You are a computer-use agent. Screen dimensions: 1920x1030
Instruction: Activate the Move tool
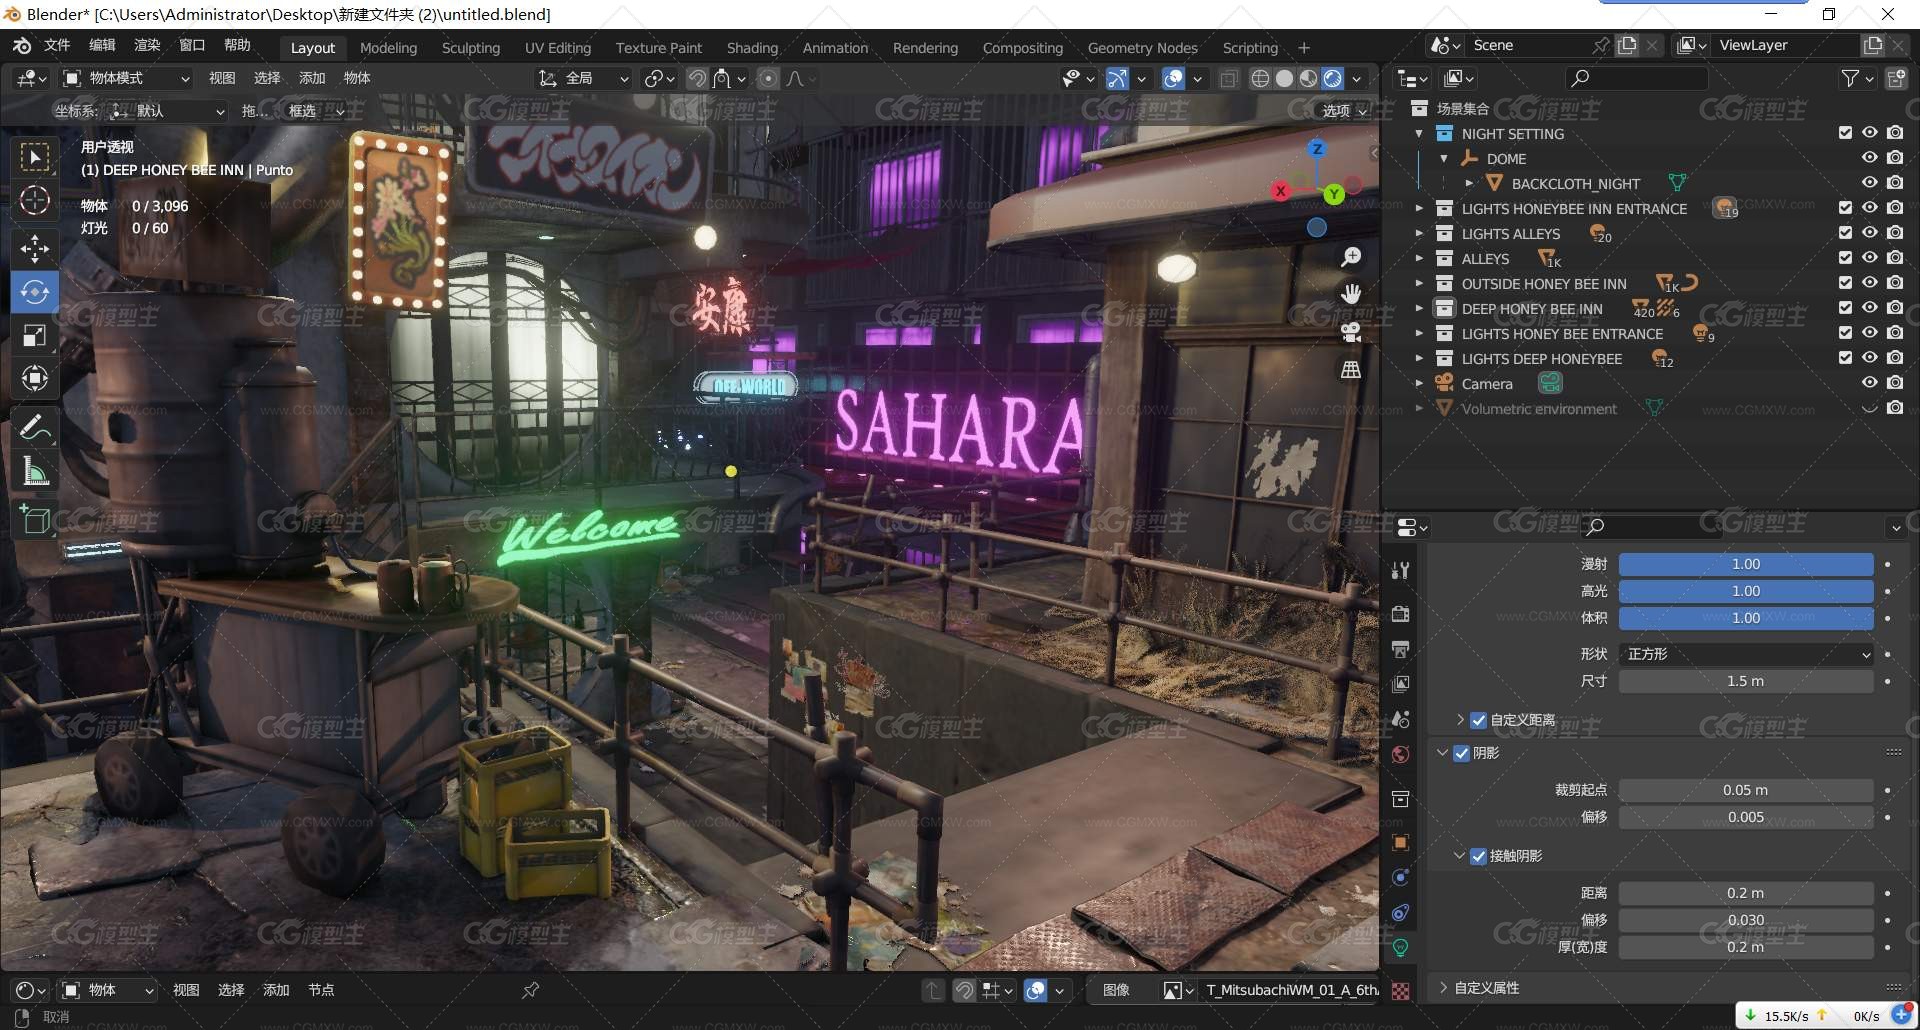35,248
